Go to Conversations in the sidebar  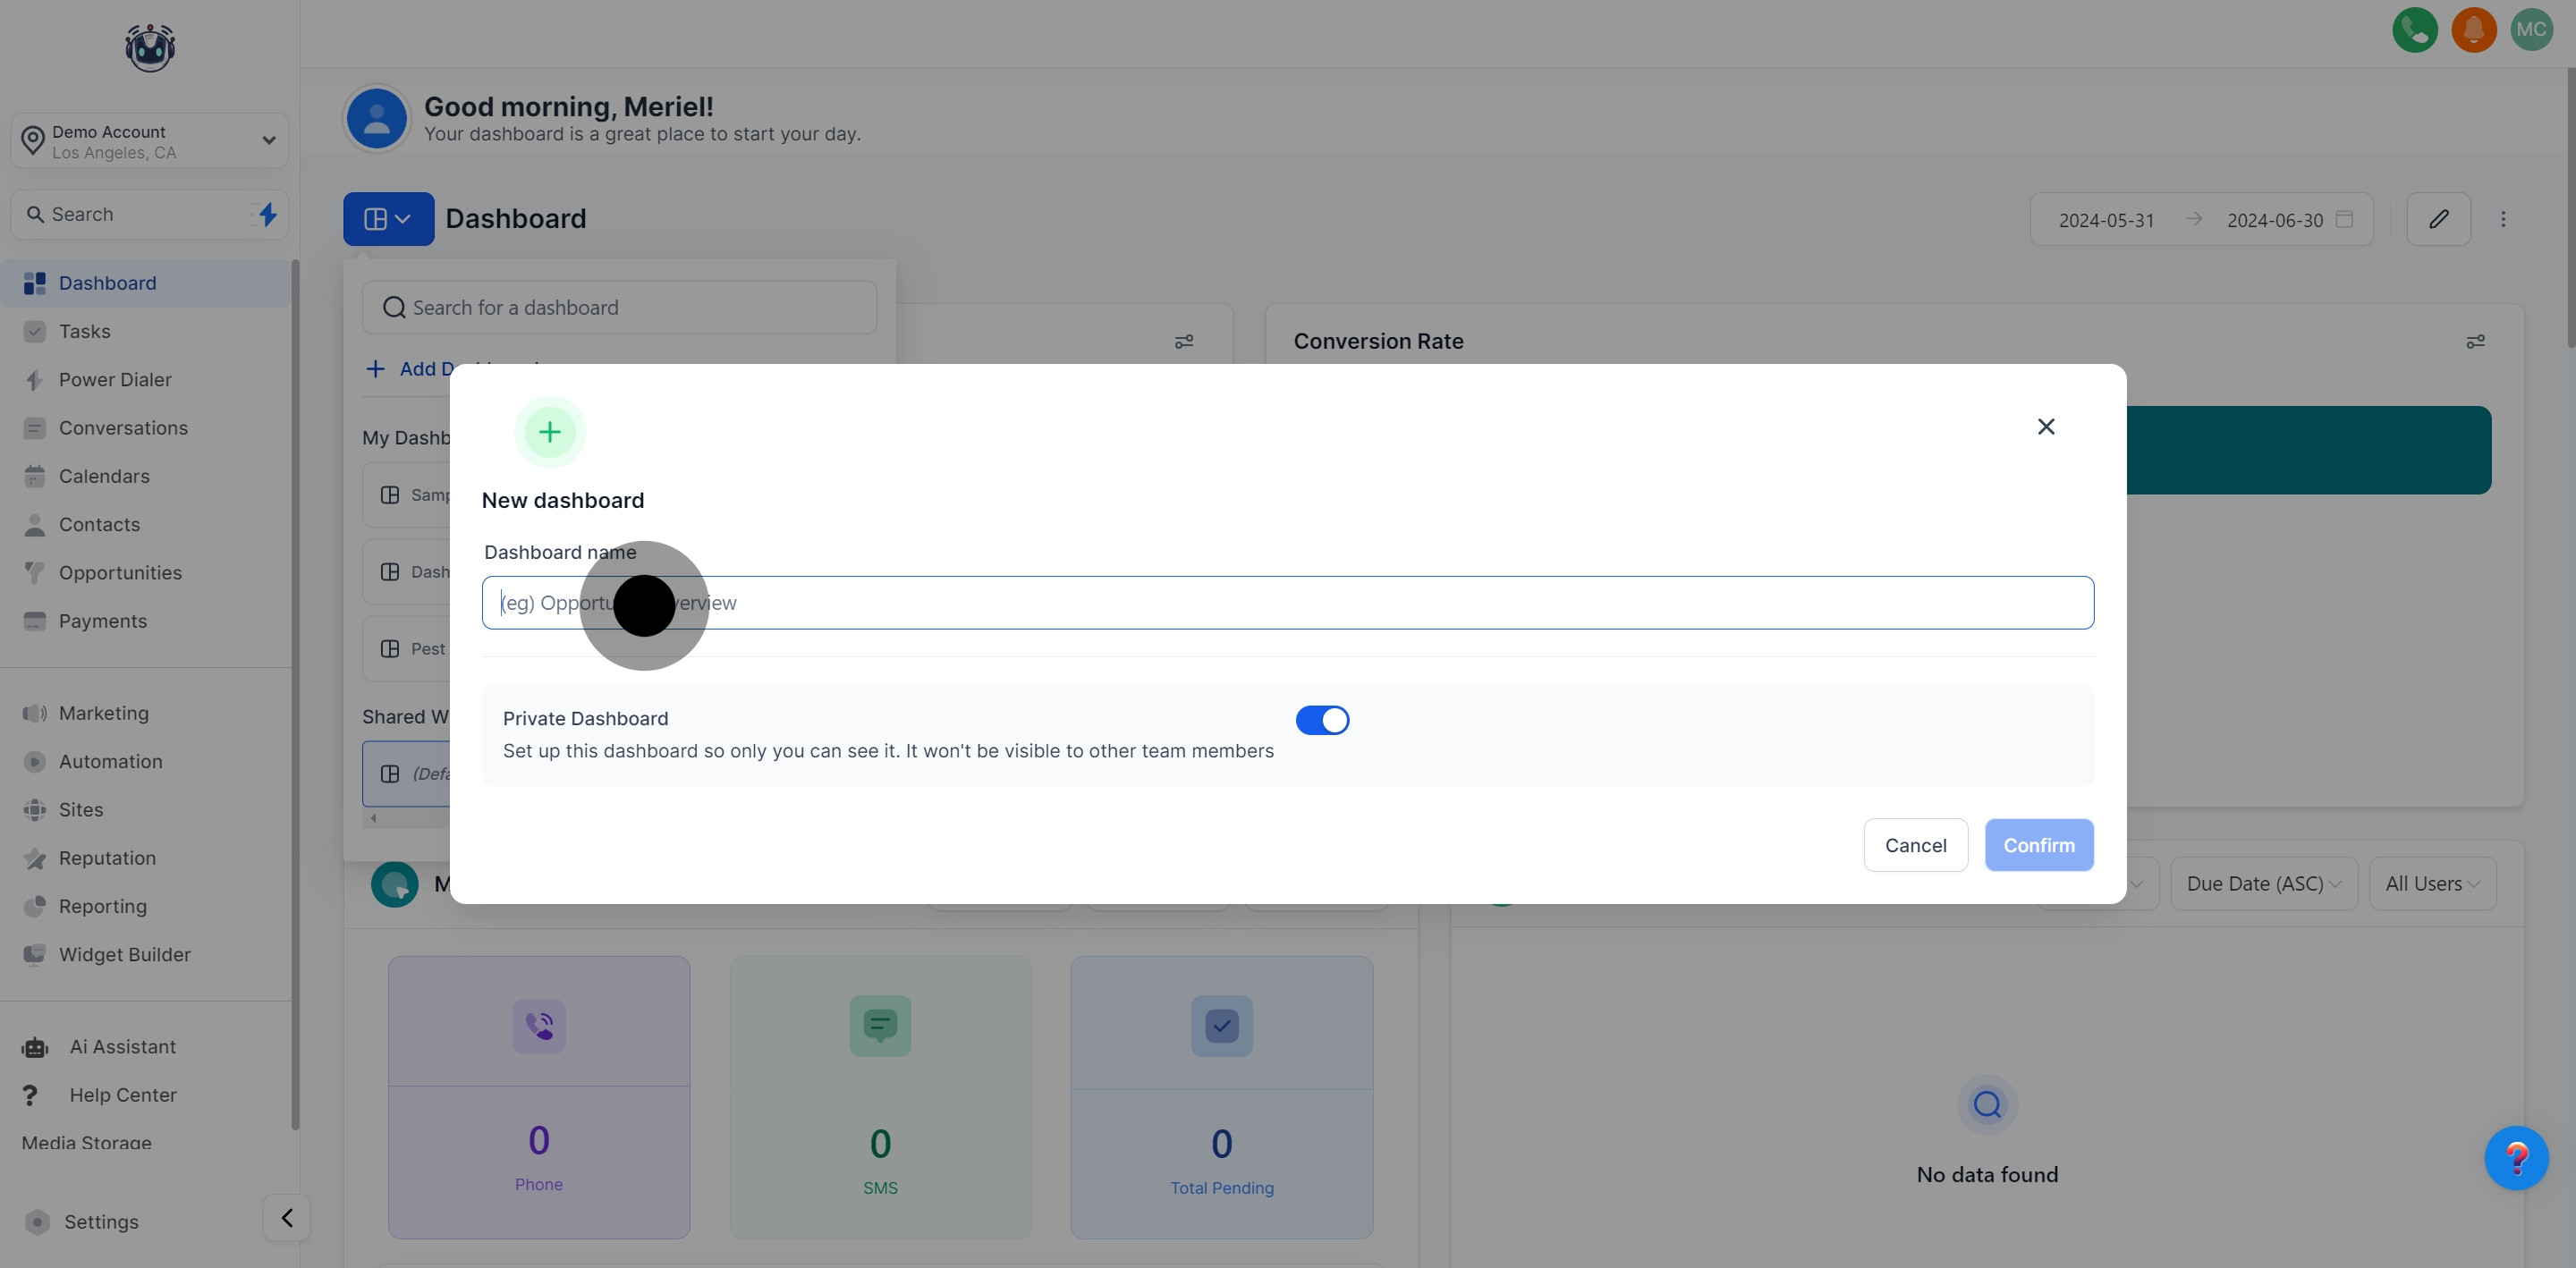[123, 428]
